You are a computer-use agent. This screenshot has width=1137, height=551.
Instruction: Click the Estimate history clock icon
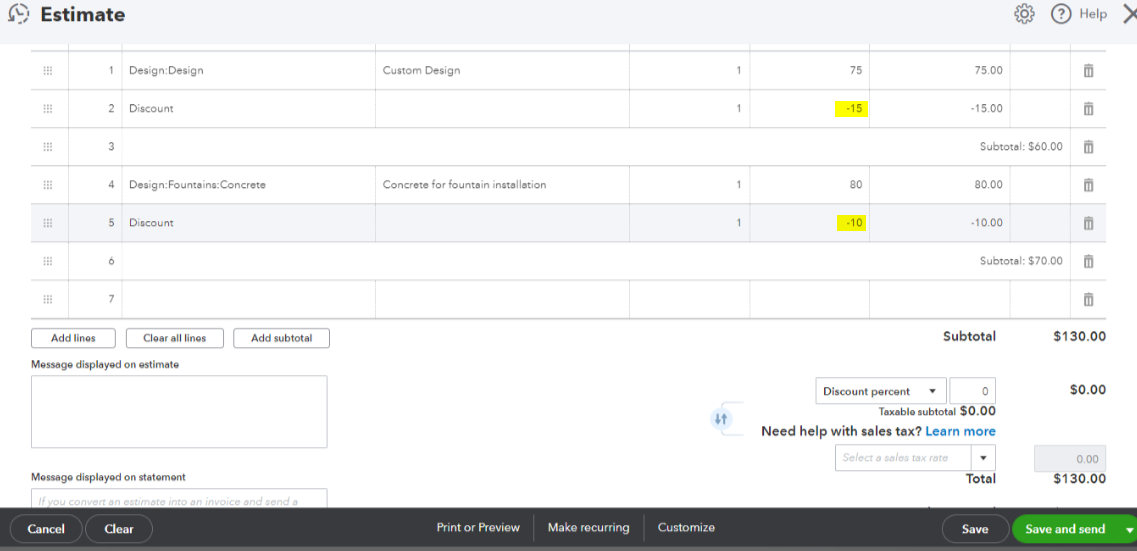[18, 14]
